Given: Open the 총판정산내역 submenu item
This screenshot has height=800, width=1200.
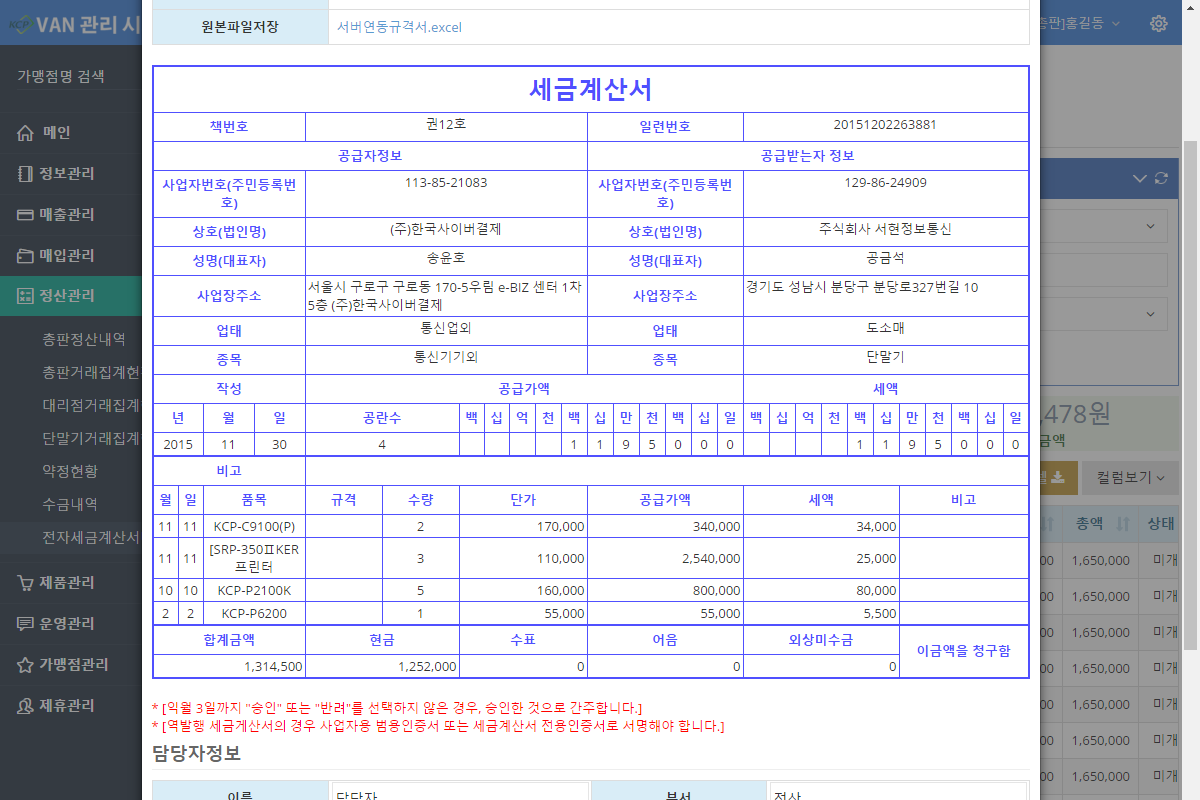Looking at the screenshot, I should (x=83, y=339).
